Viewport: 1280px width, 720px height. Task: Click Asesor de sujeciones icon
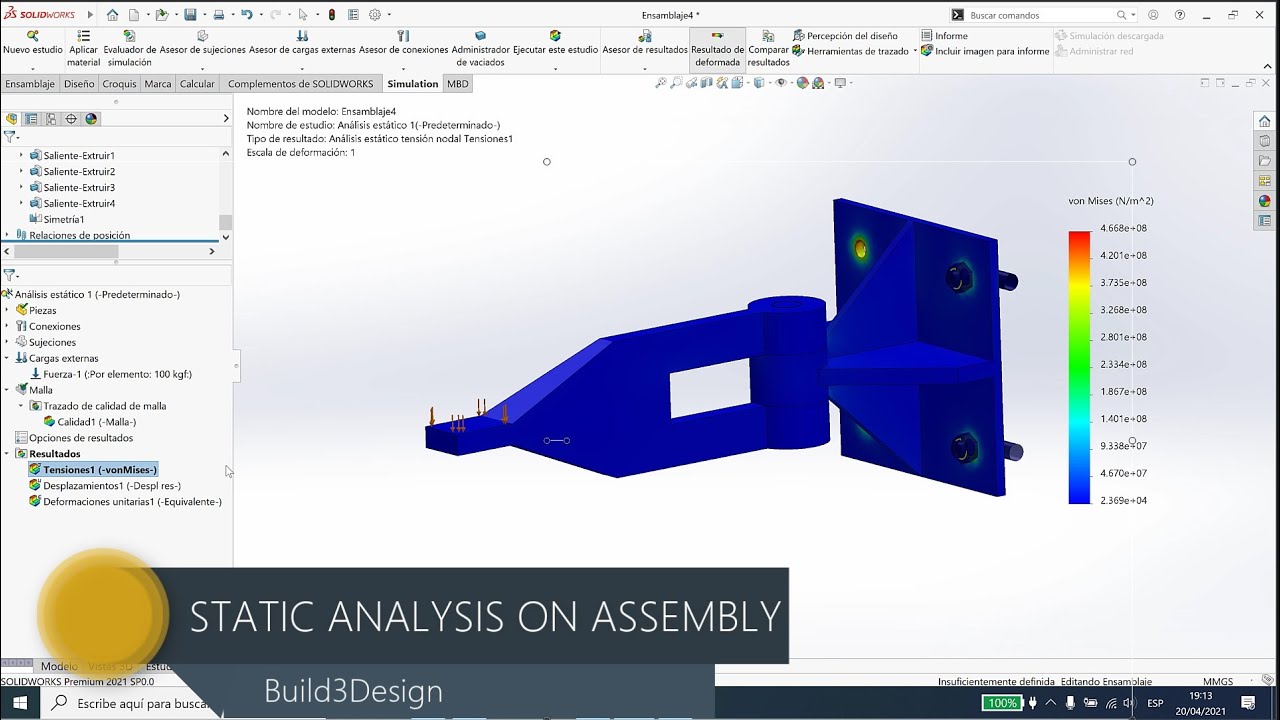pos(203,36)
